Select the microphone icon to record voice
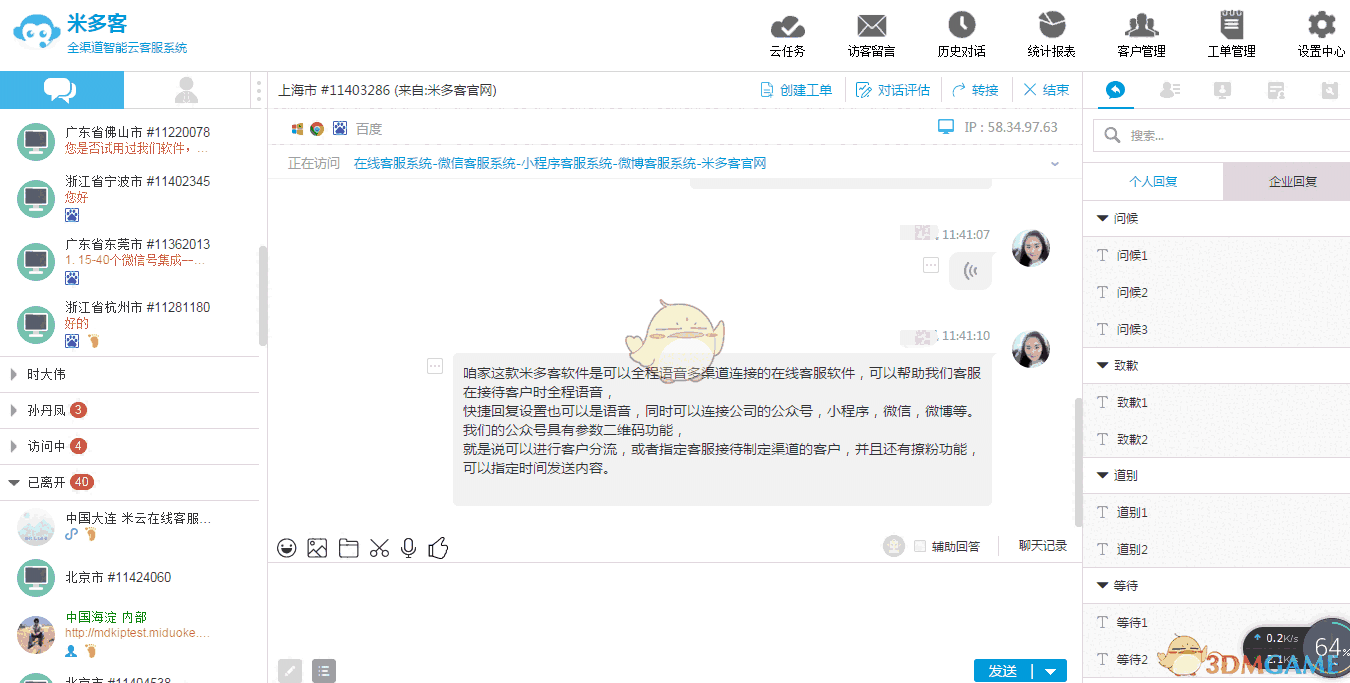The width and height of the screenshot is (1350, 683). tap(407, 547)
